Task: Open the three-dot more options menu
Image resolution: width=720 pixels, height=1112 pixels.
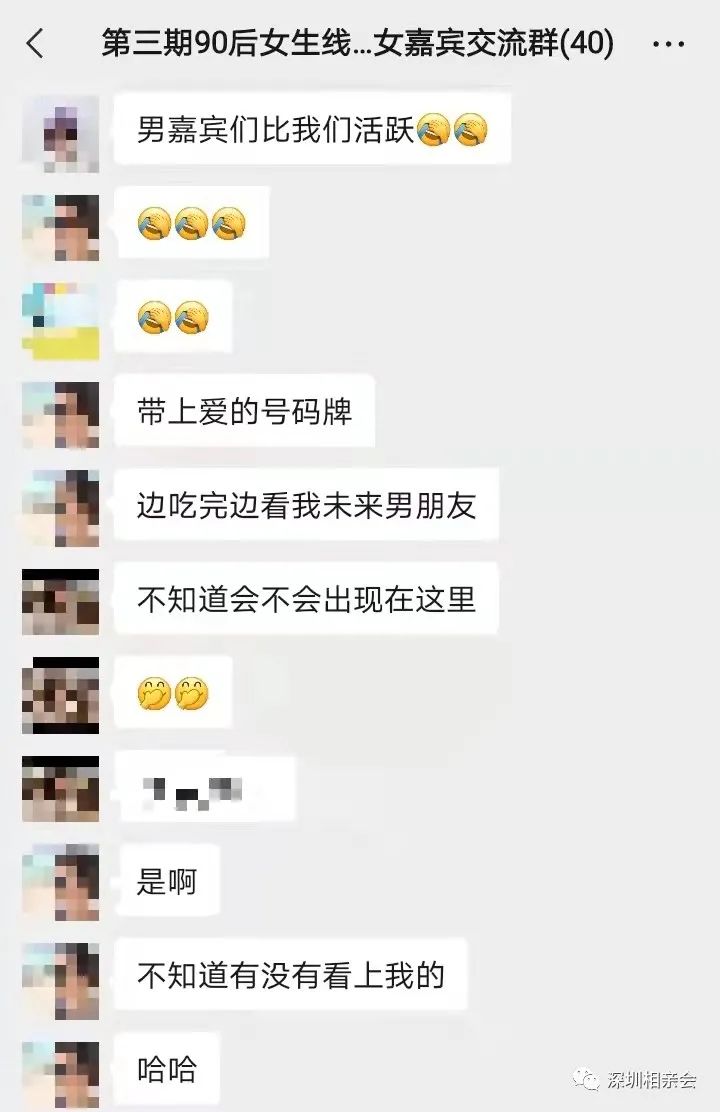Action: tap(668, 44)
